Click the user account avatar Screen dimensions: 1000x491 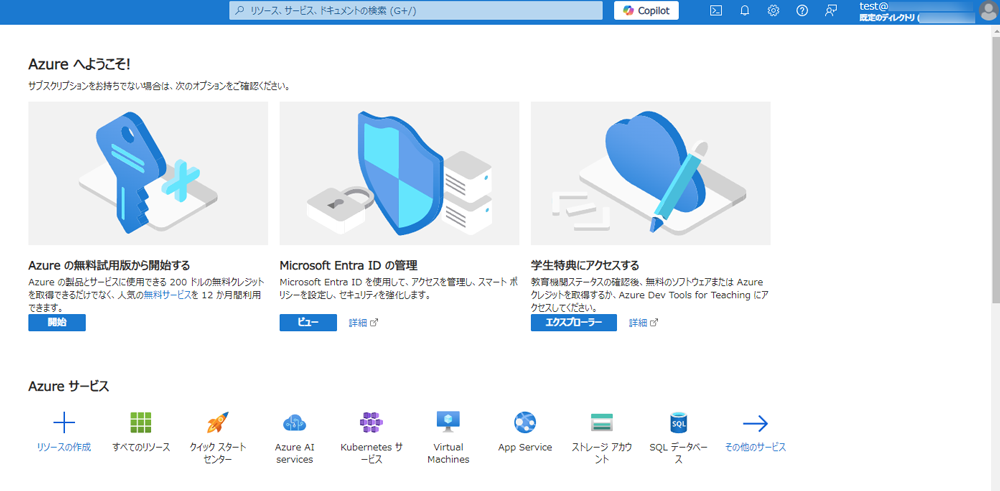tap(988, 11)
